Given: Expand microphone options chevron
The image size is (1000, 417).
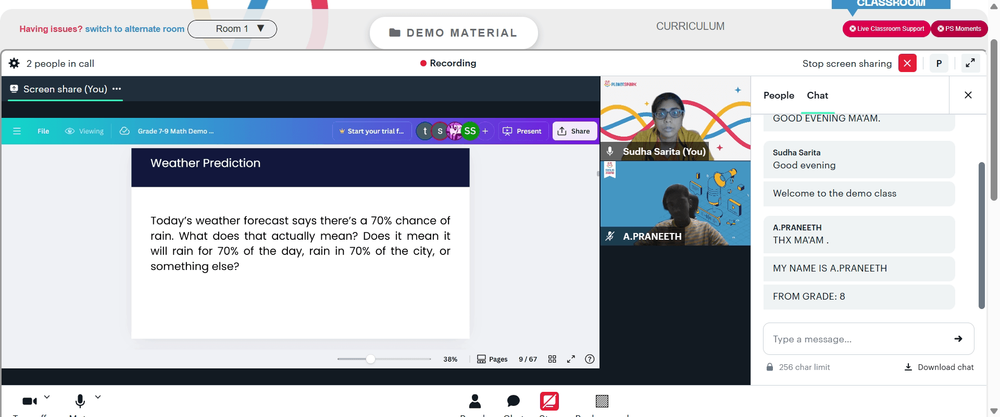Looking at the screenshot, I should pos(98,397).
